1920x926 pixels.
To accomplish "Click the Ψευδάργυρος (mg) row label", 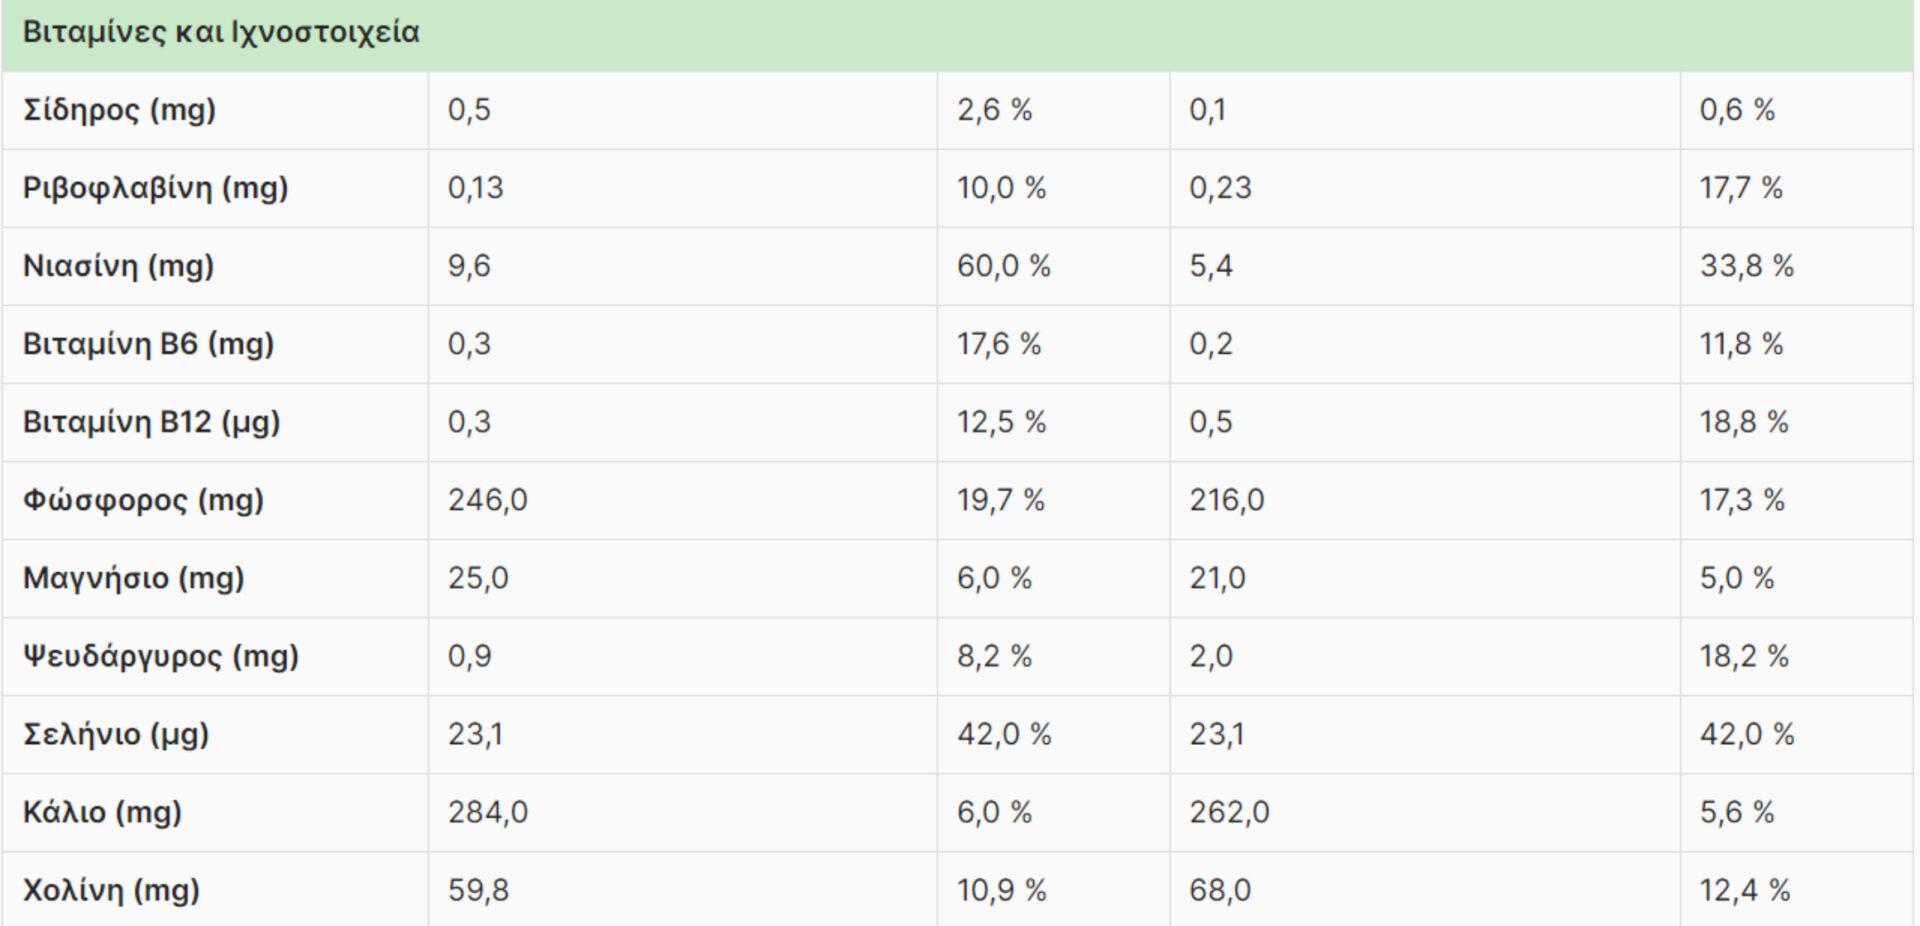I will point(160,656).
